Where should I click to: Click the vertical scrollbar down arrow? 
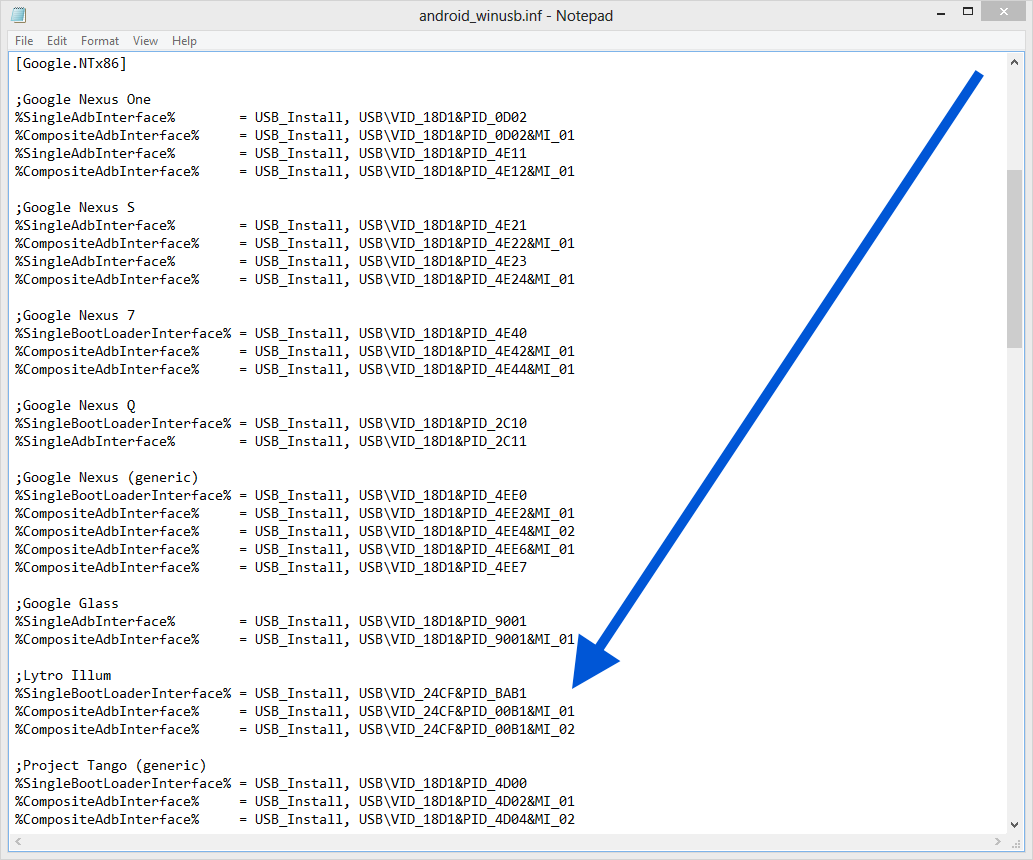coord(1015,824)
